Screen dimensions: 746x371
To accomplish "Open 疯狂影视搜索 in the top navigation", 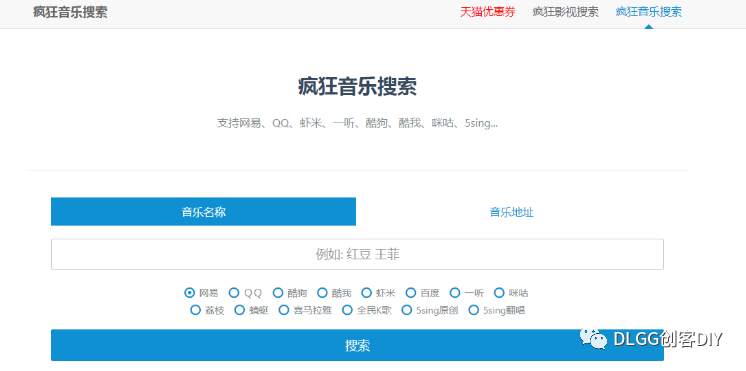I will 565,12.
